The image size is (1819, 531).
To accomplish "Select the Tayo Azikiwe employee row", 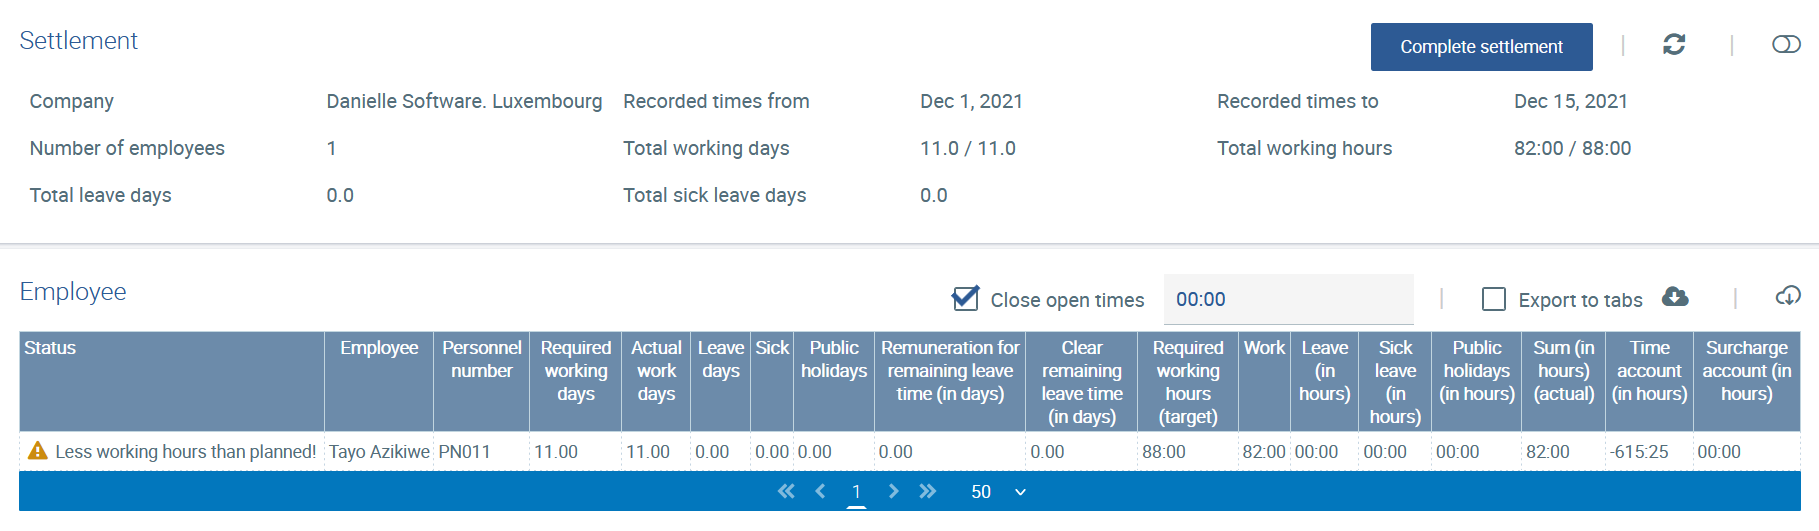I will 910,452.
